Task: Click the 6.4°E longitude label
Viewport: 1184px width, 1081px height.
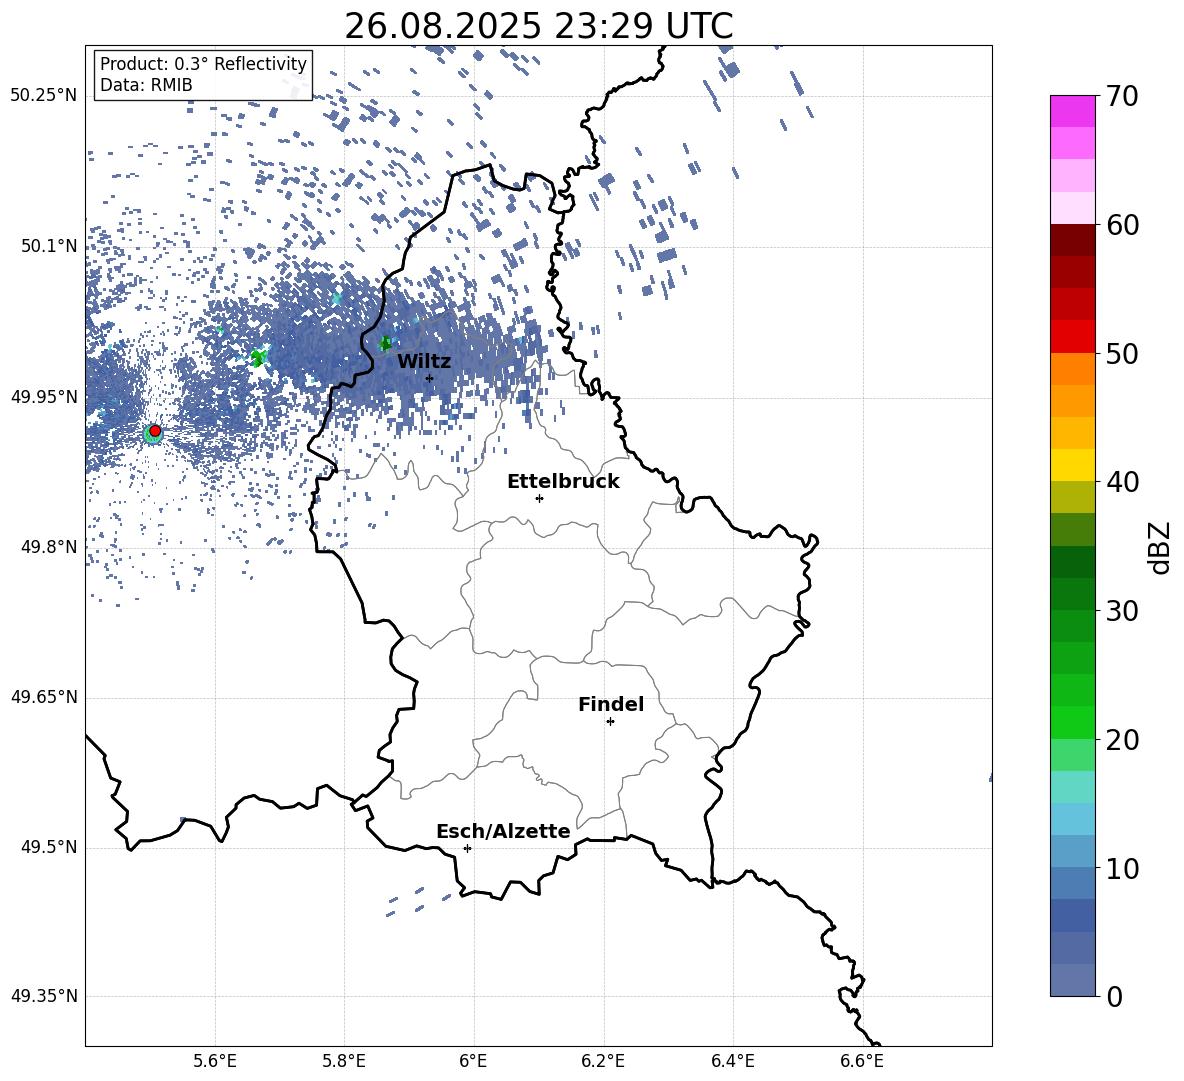Action: [x=732, y=1061]
